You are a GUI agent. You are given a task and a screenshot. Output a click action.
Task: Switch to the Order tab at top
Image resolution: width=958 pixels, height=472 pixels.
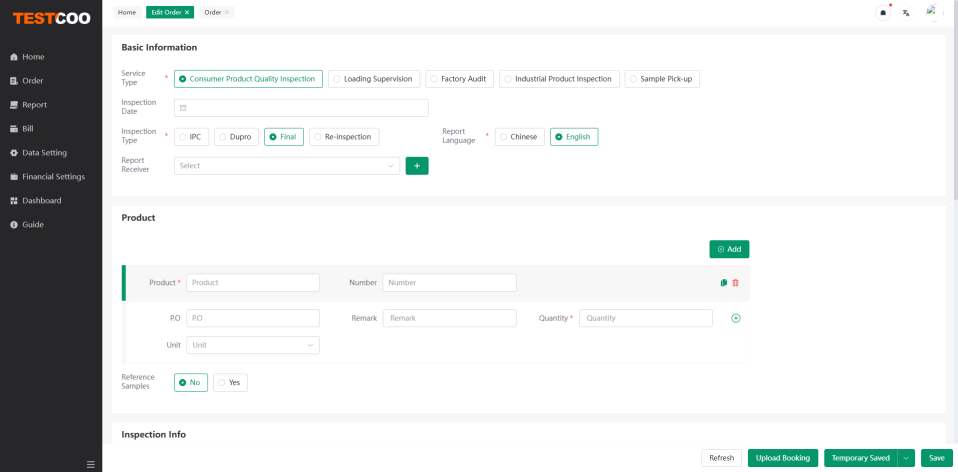(x=213, y=12)
